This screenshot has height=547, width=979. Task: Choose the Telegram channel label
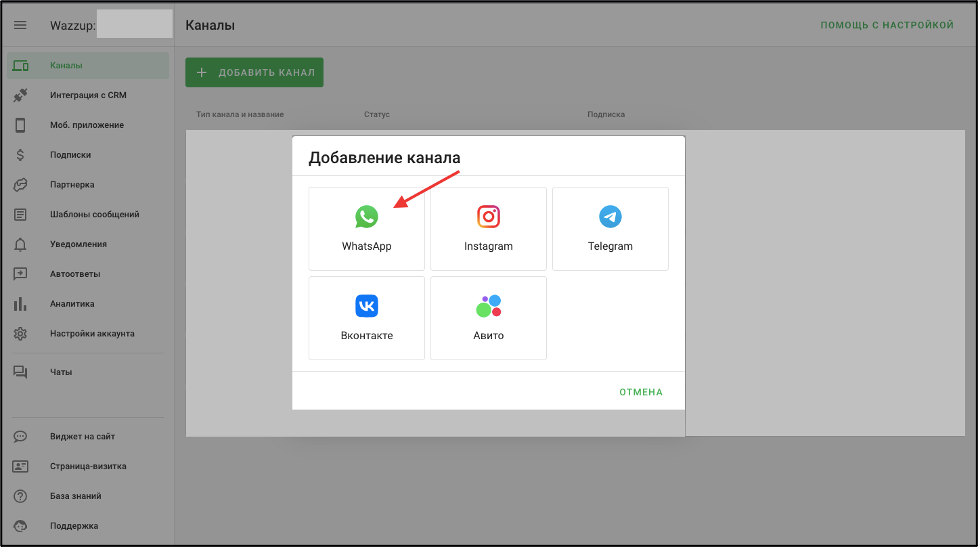[x=610, y=246]
